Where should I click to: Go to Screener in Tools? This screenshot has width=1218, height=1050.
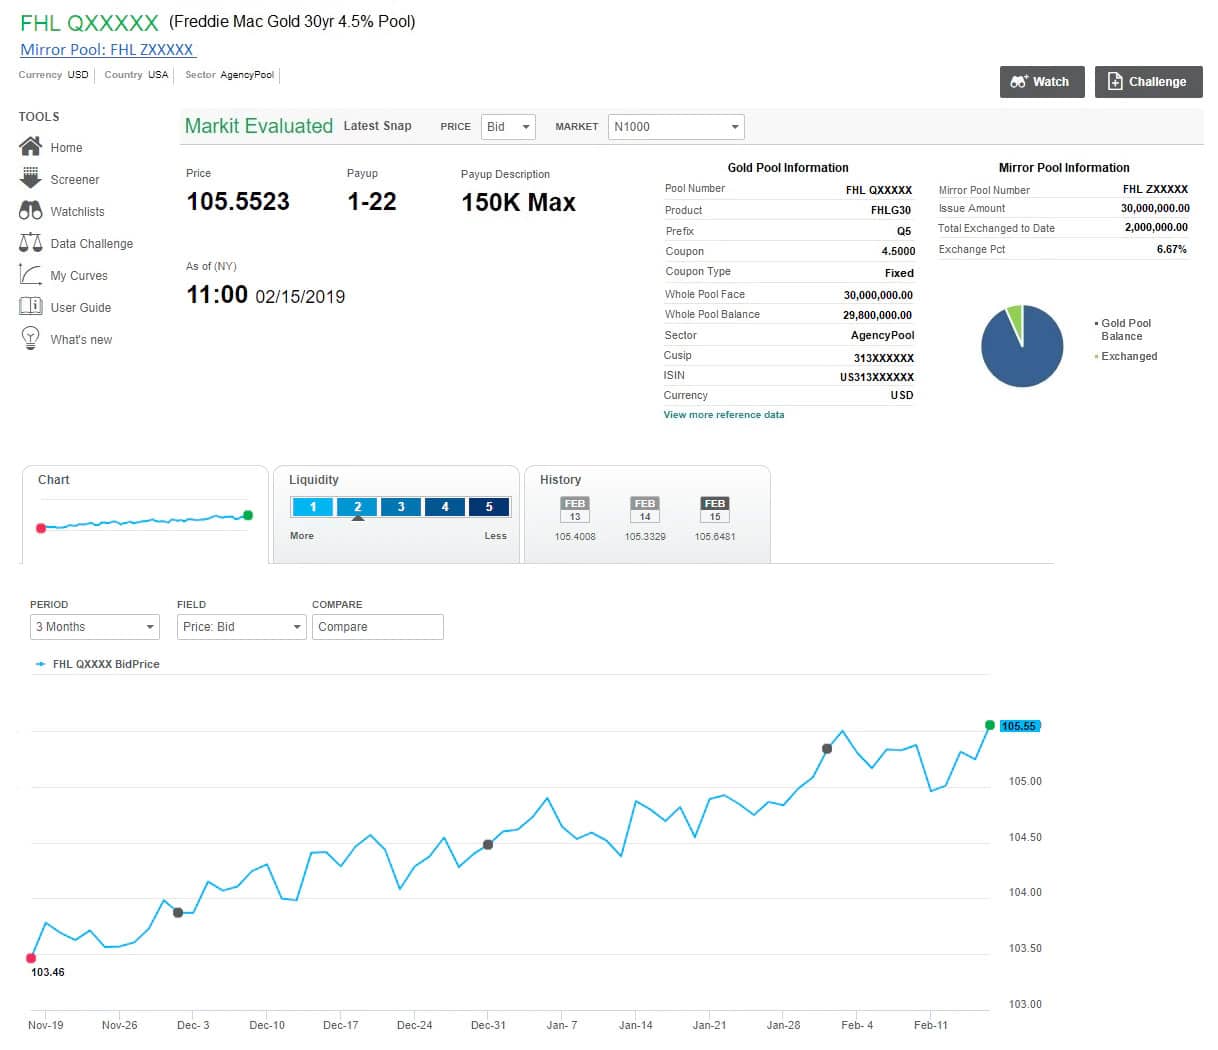[75, 180]
